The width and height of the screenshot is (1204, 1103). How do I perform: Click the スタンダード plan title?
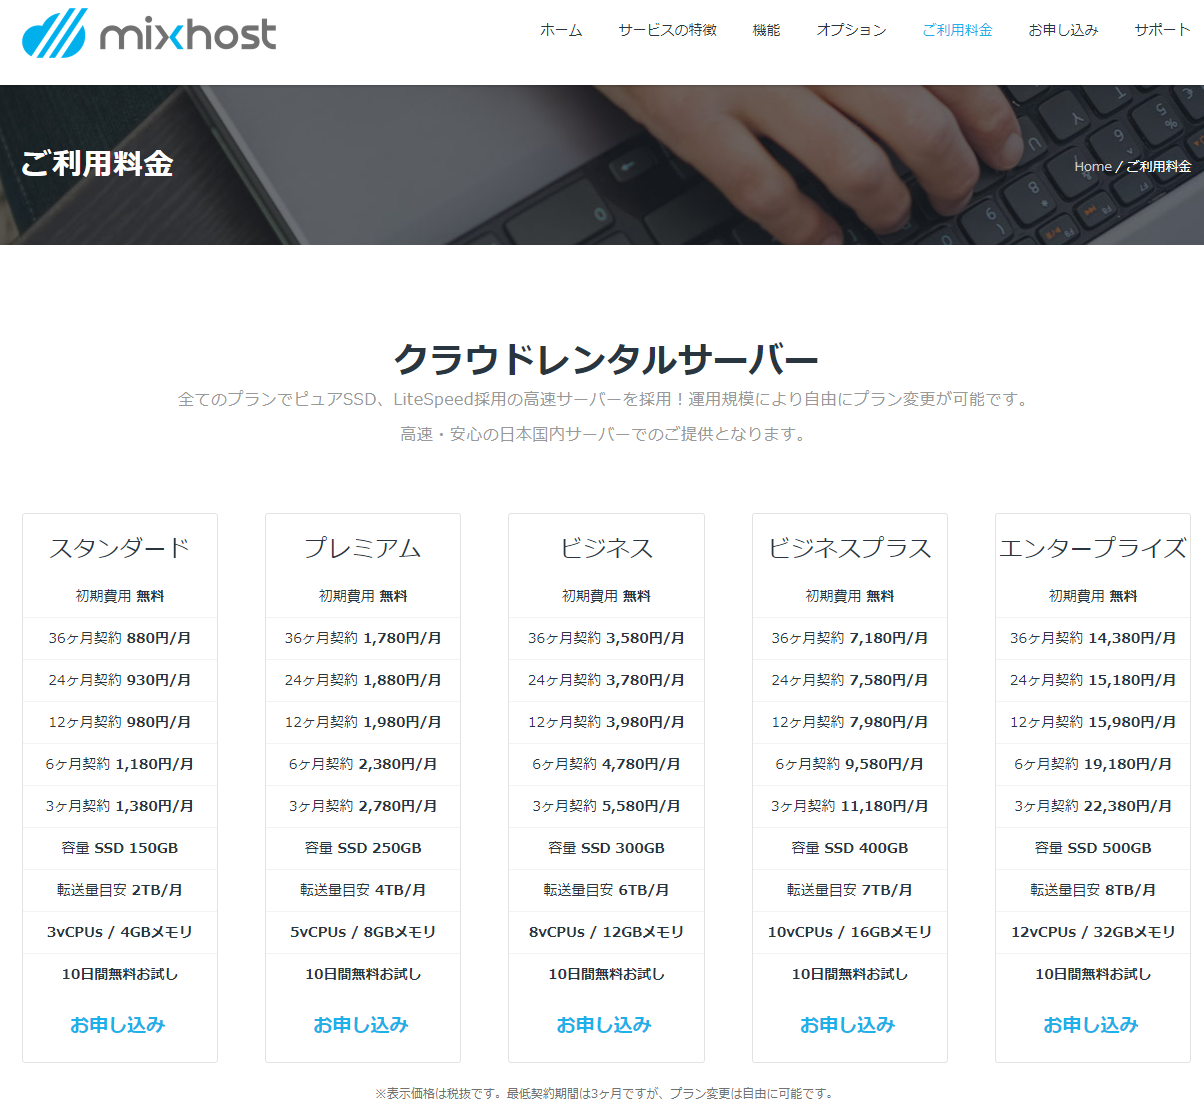(x=119, y=548)
